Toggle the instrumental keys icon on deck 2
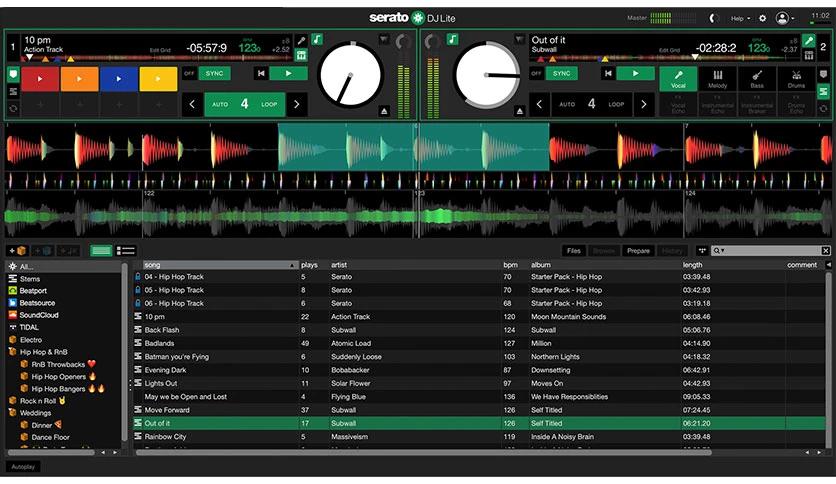836x484 pixels. (x=809, y=55)
